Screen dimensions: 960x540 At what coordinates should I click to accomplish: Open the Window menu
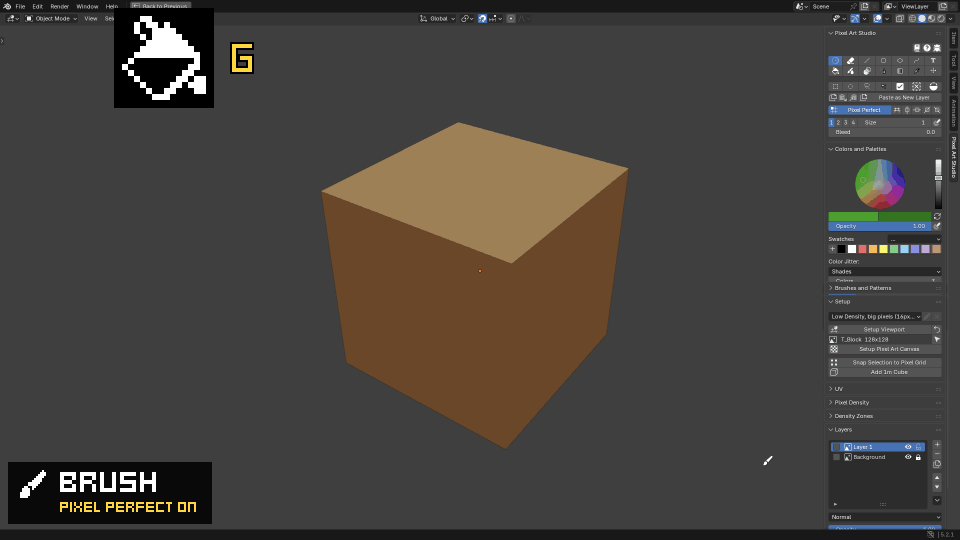(x=87, y=6)
